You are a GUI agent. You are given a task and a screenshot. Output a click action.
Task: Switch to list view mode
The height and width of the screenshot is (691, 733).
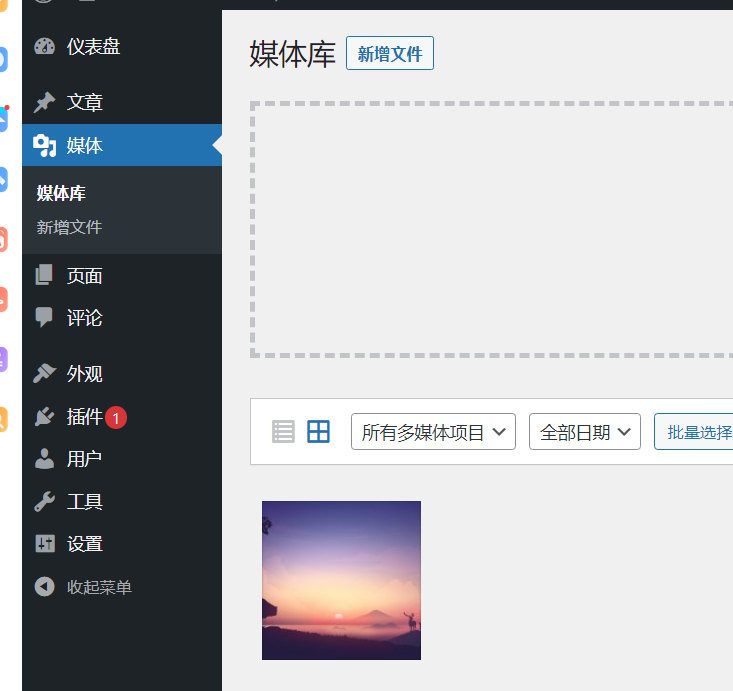click(284, 432)
